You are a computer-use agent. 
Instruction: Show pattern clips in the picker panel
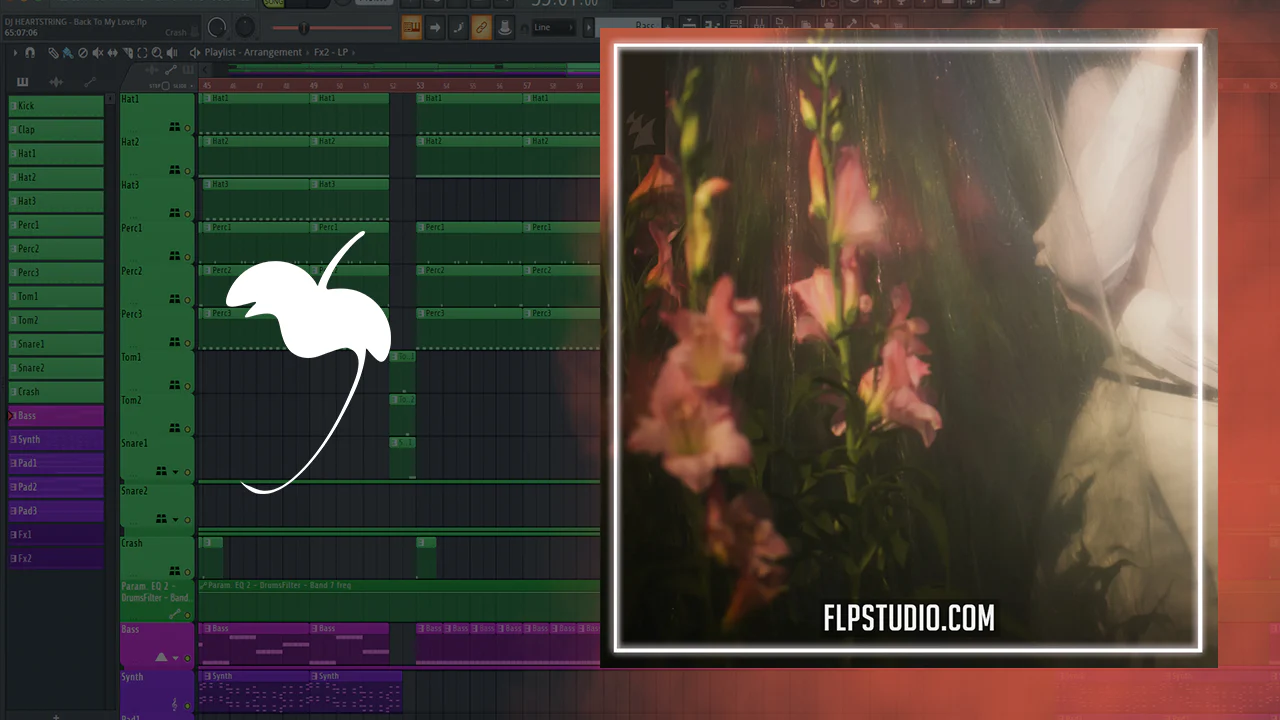22,82
